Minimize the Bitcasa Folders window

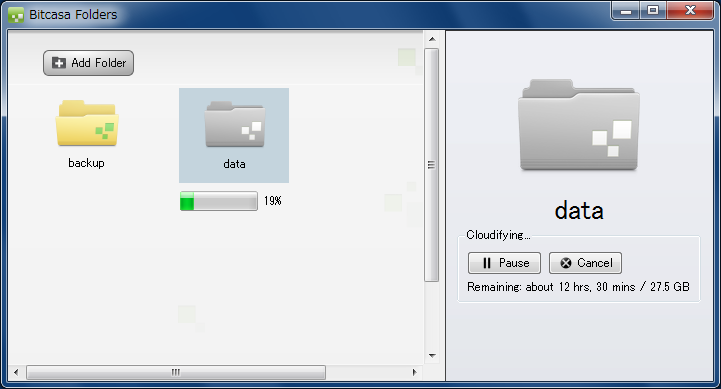pyautogui.click(x=626, y=11)
